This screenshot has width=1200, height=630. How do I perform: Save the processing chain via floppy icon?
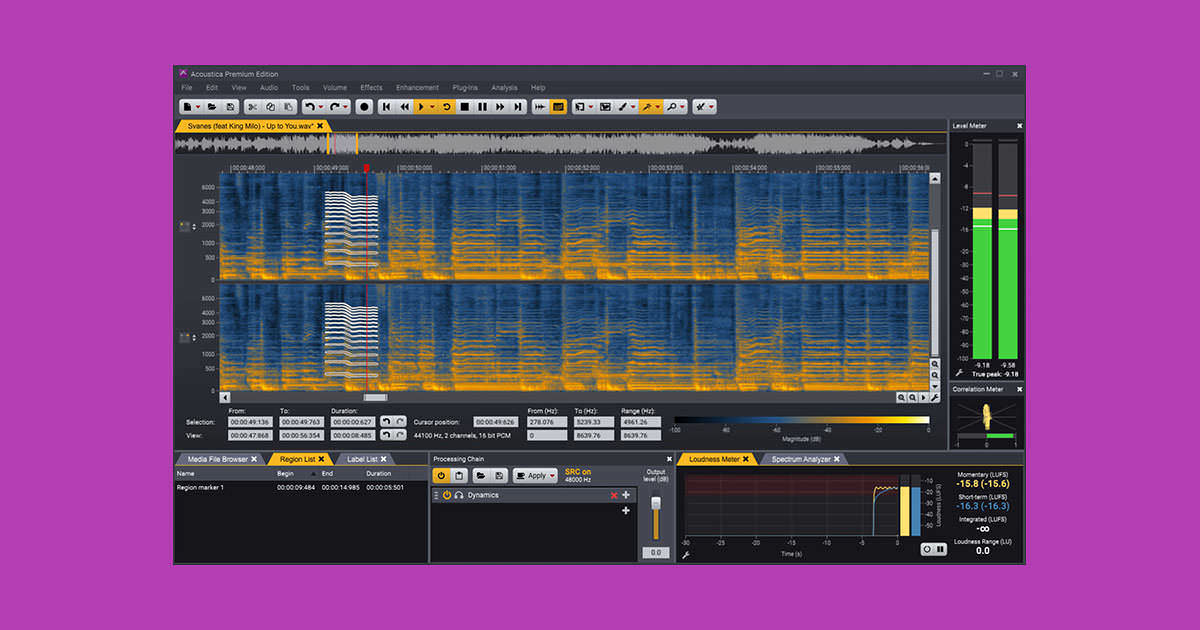pos(499,476)
